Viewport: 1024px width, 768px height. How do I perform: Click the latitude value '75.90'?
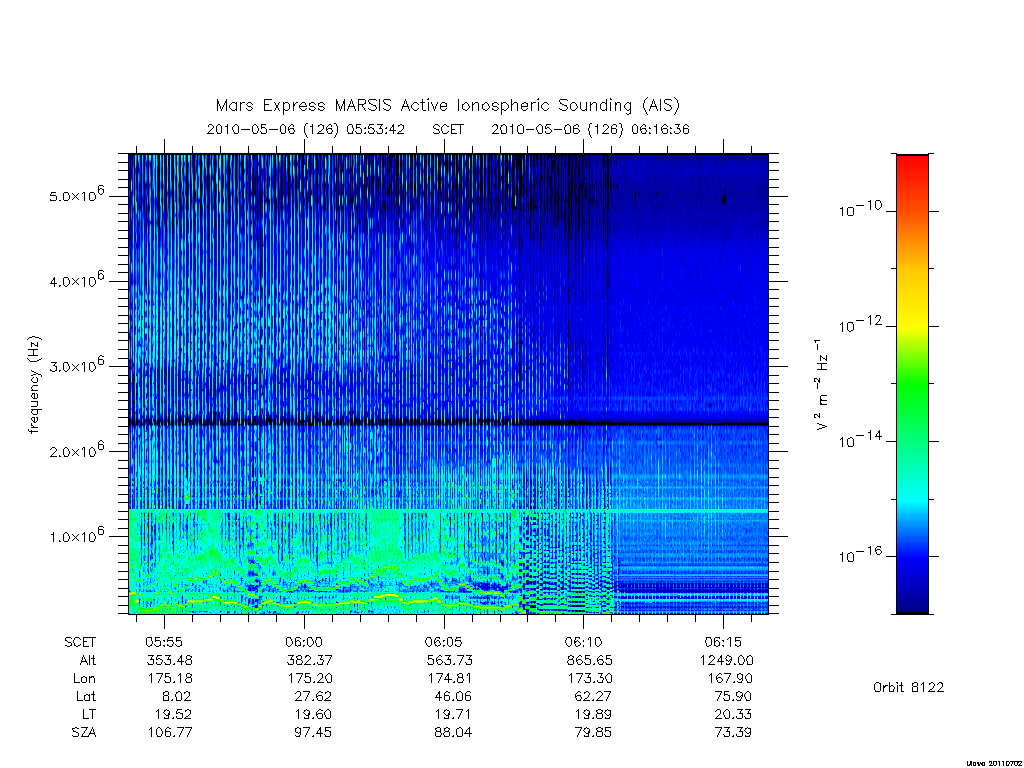[x=733, y=696]
